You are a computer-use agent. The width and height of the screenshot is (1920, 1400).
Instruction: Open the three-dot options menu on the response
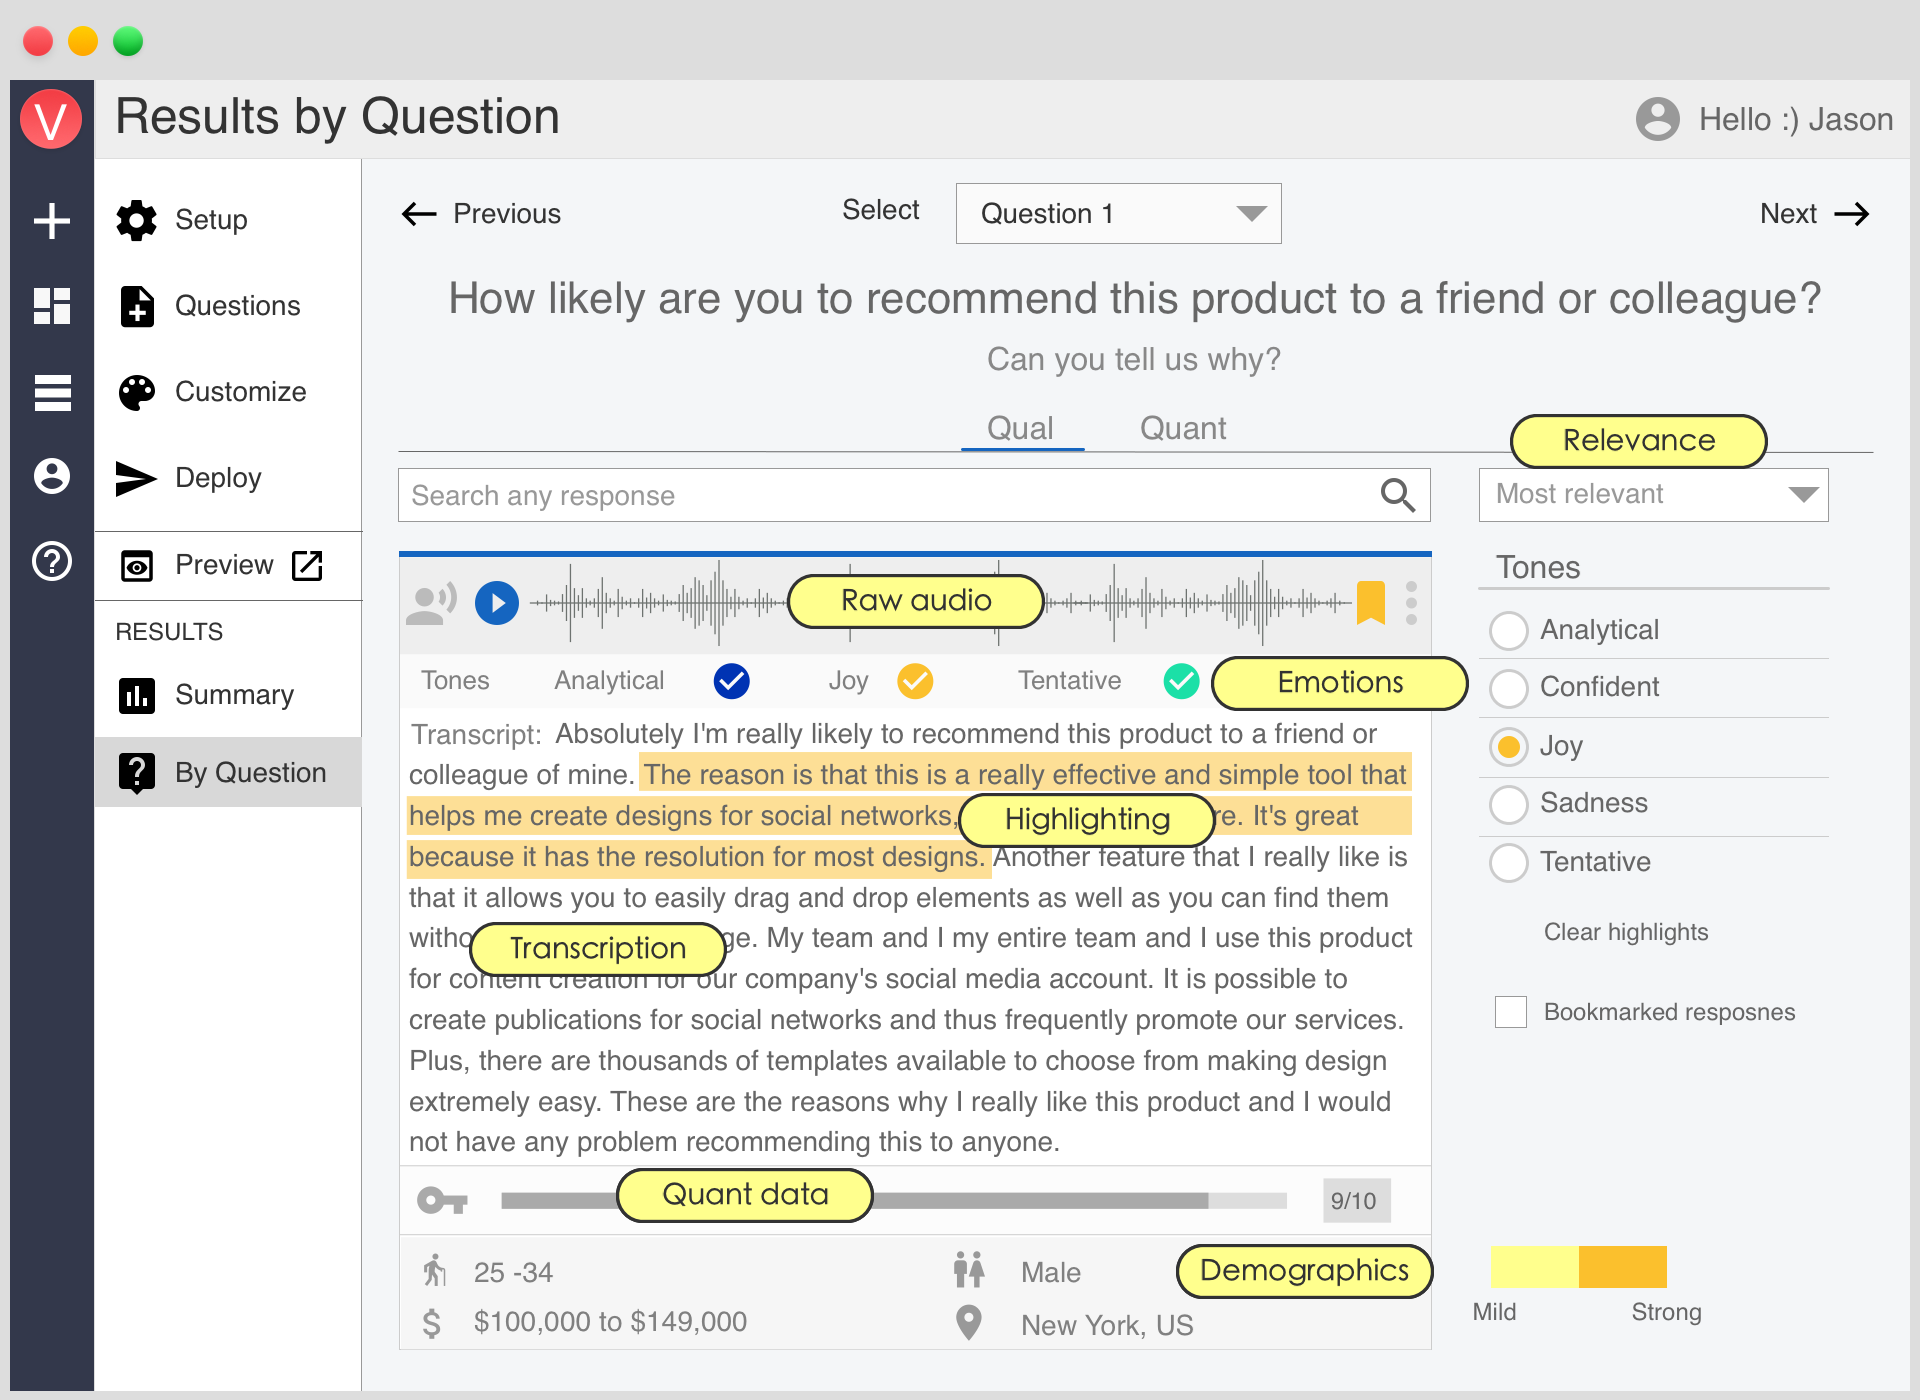(1411, 603)
